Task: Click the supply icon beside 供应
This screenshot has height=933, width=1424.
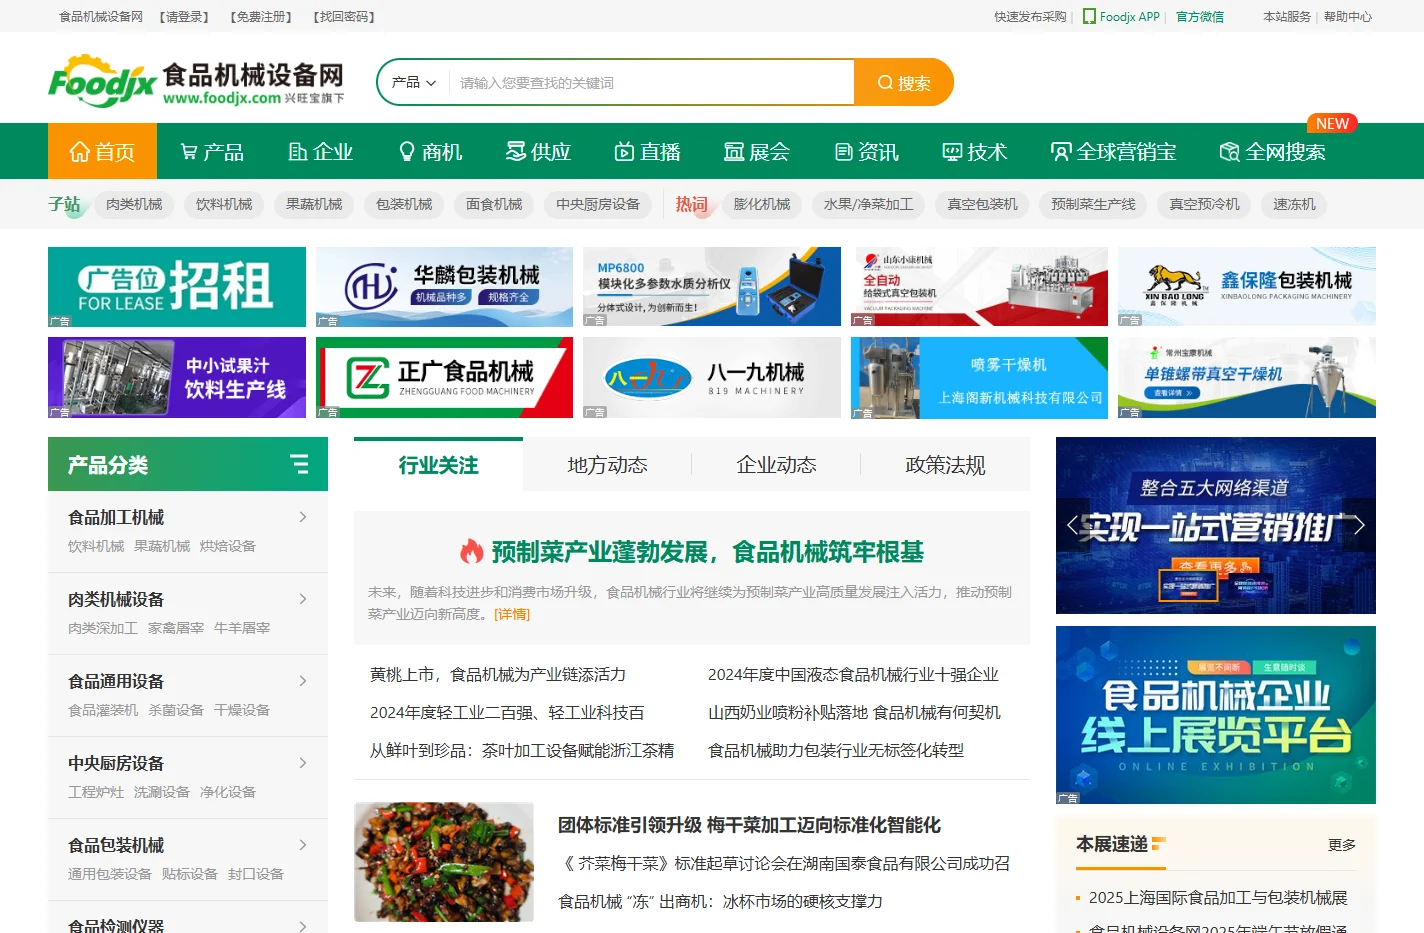Action: (516, 152)
